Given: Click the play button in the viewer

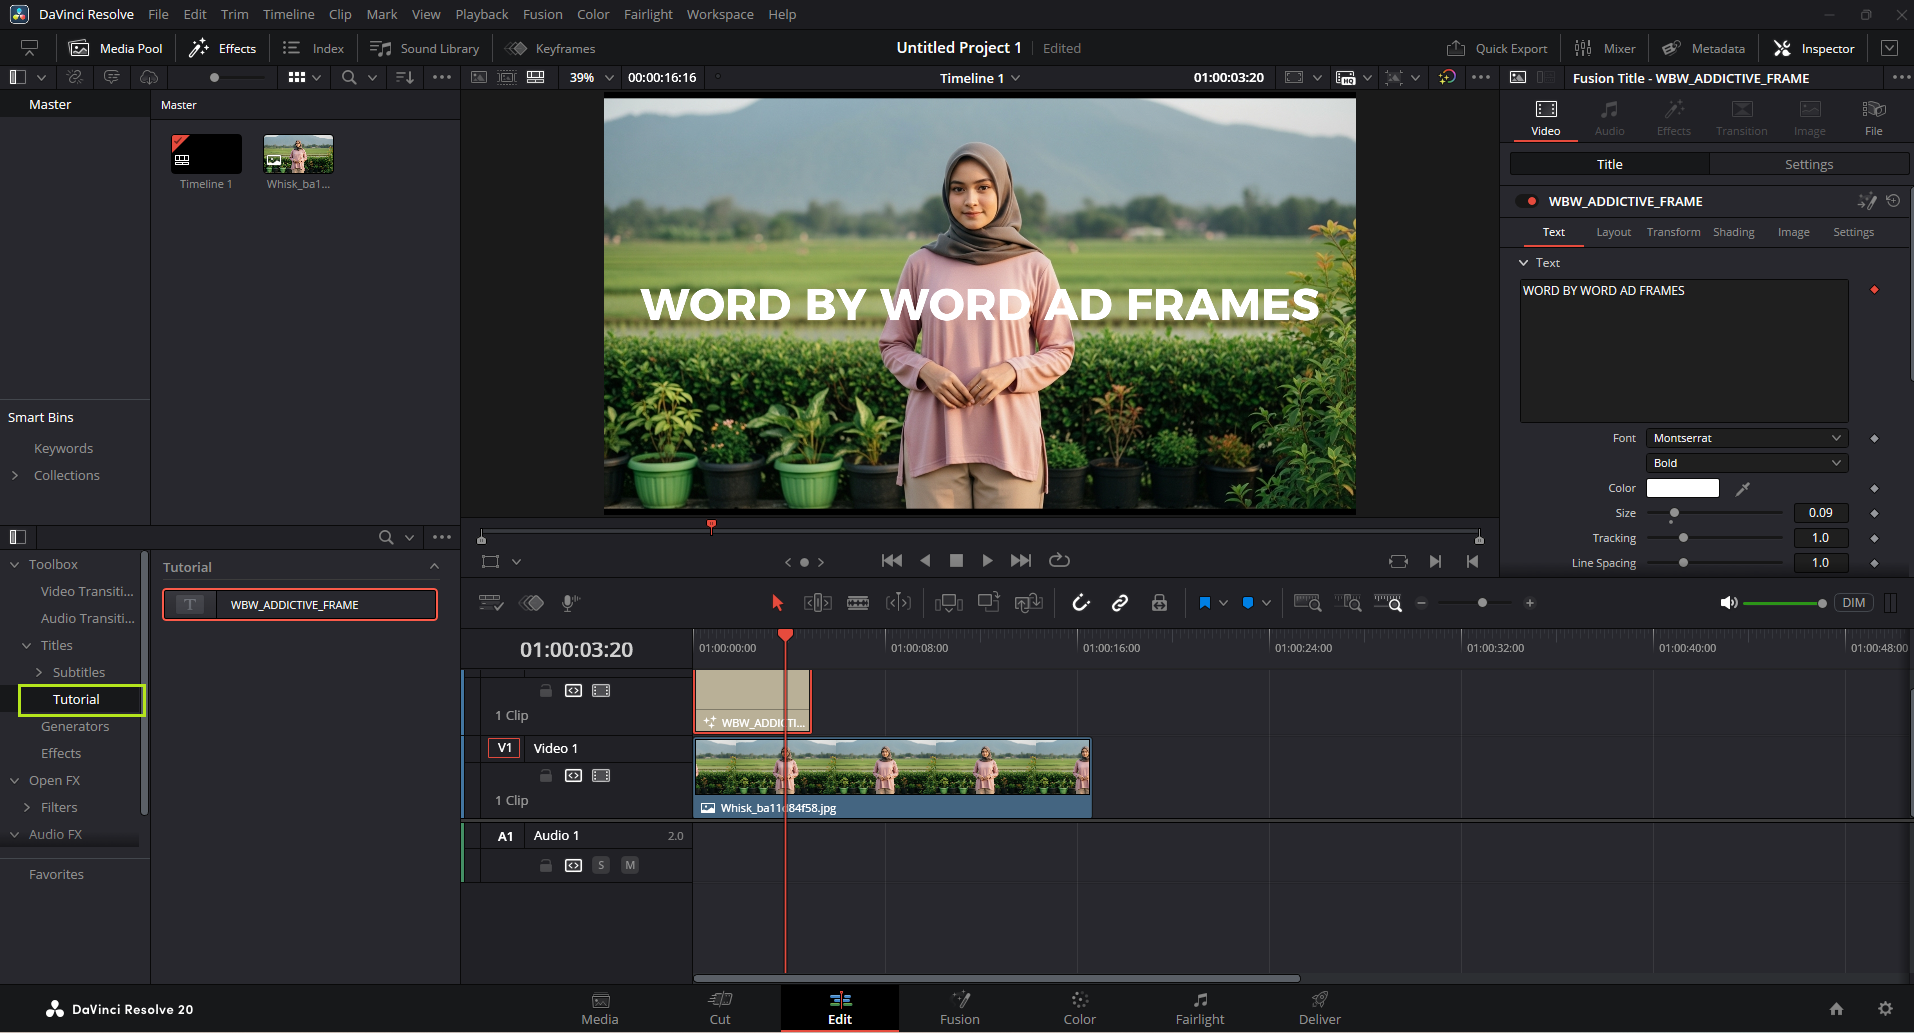Looking at the screenshot, I should pyautogui.click(x=987, y=561).
